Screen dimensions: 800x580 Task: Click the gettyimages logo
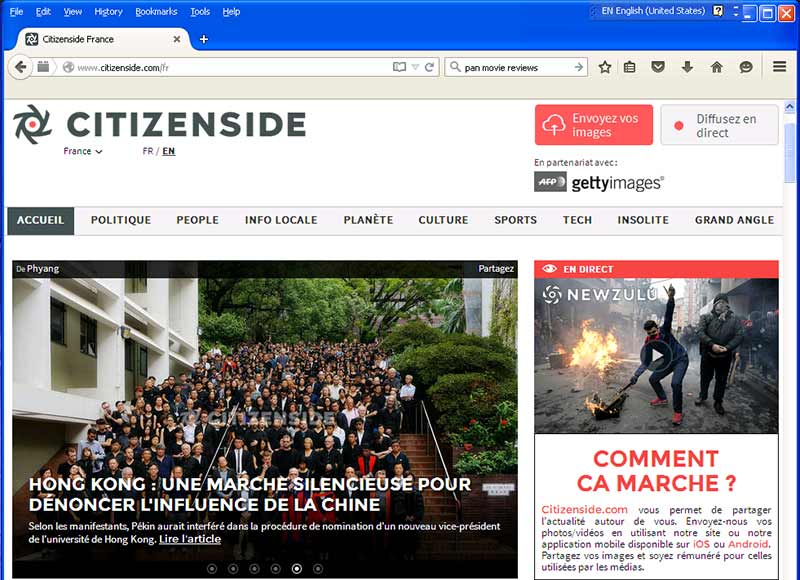(x=618, y=183)
